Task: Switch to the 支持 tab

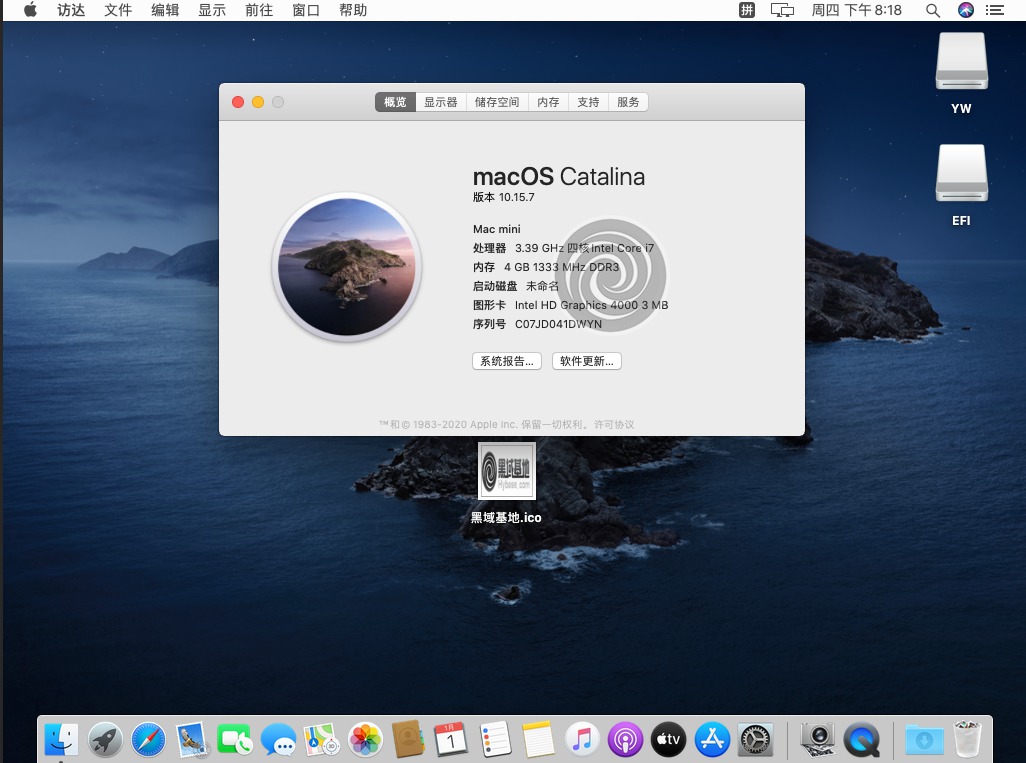Action: point(588,102)
